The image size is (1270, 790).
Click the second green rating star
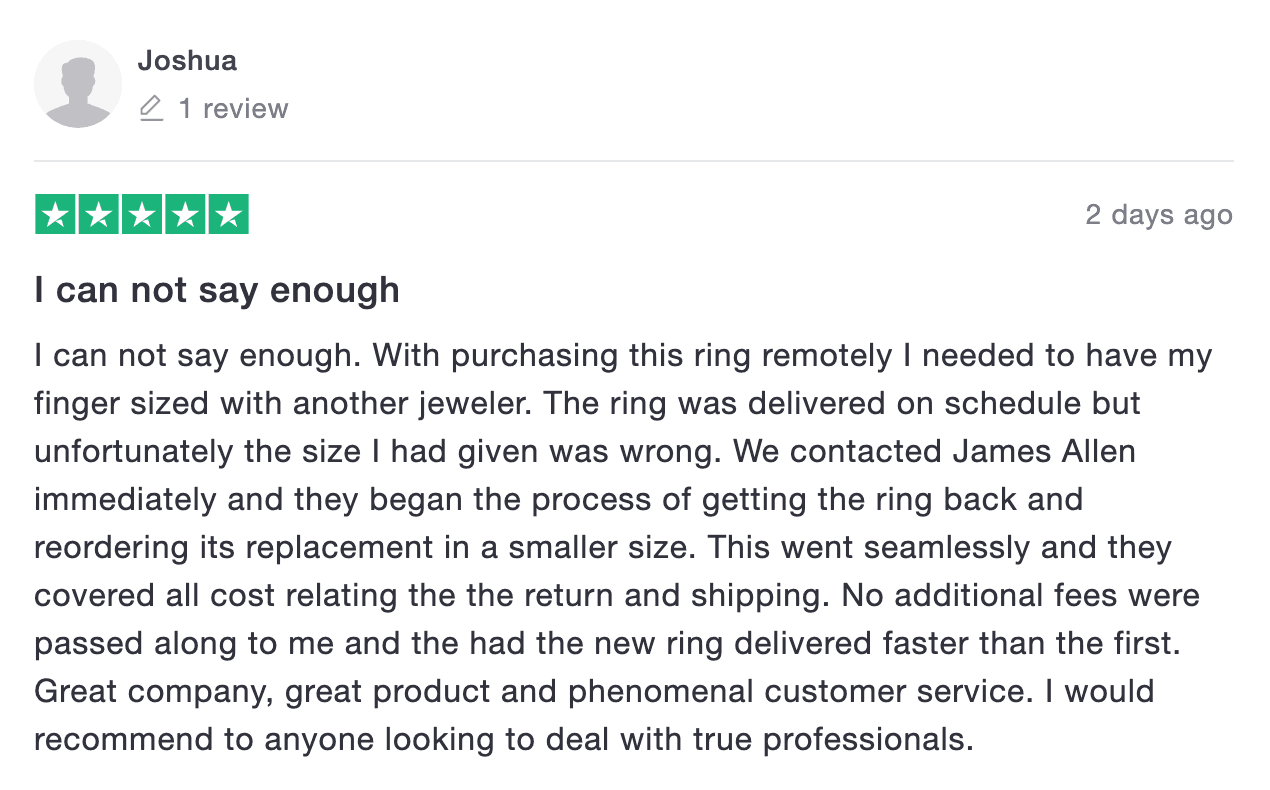tap(99, 215)
